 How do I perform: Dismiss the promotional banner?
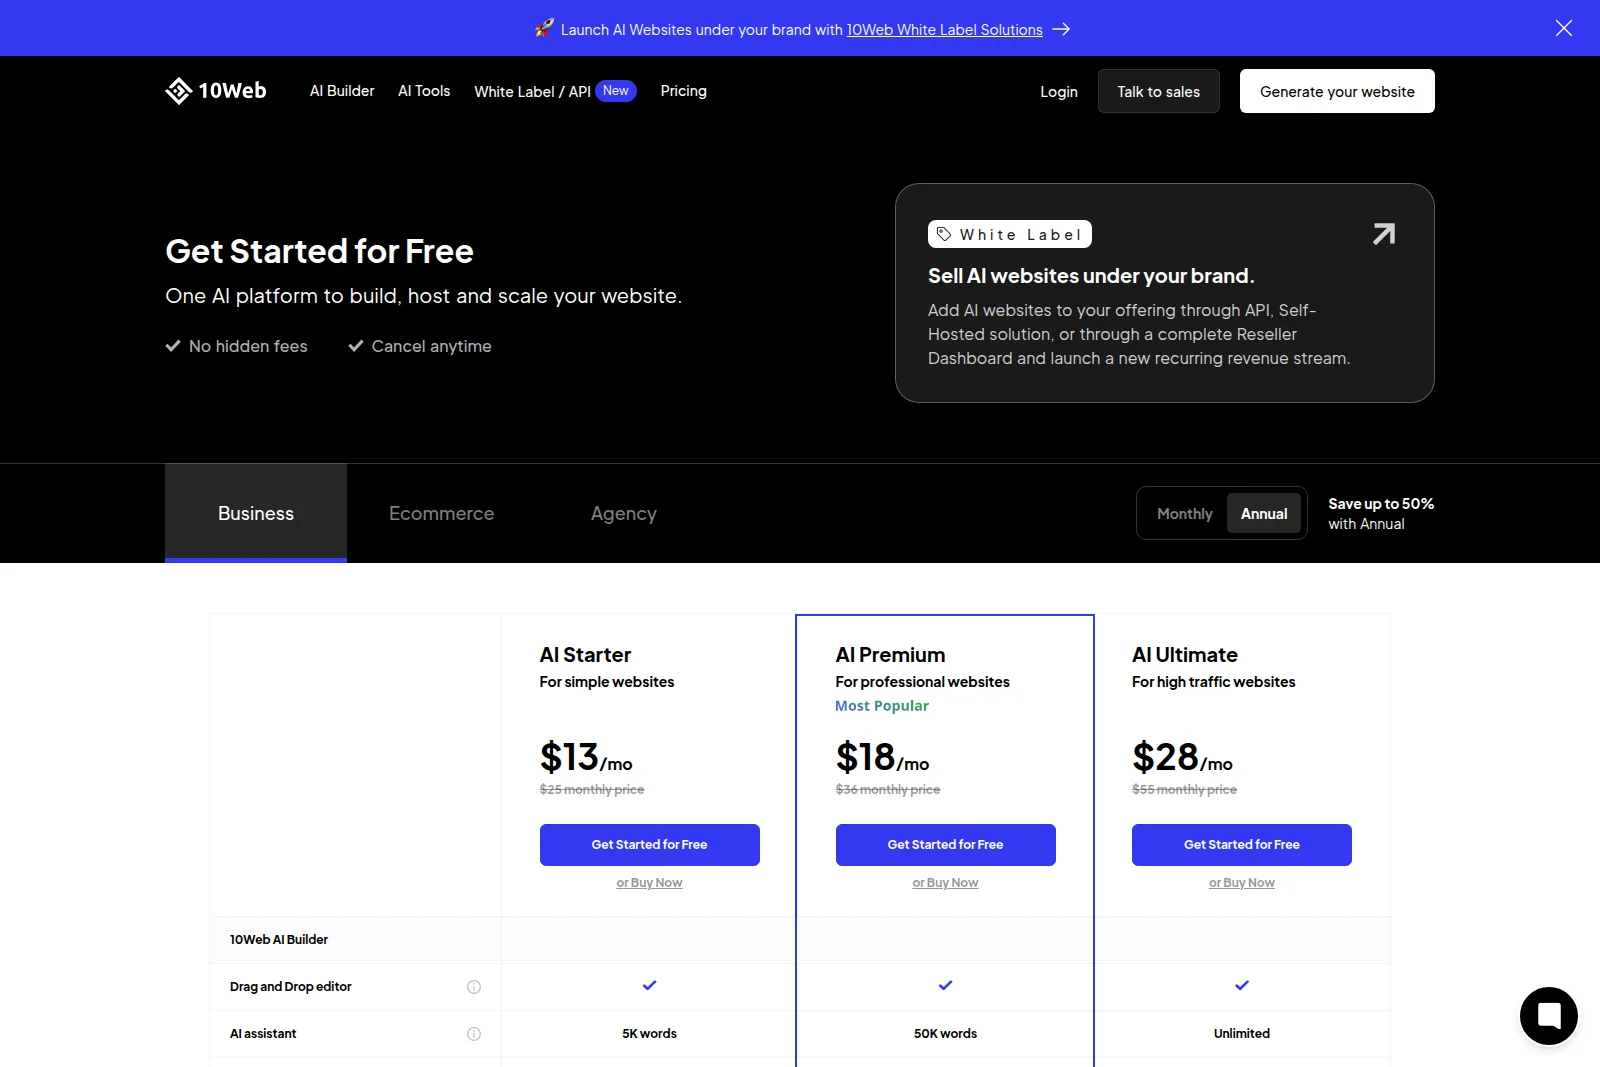pos(1563,28)
